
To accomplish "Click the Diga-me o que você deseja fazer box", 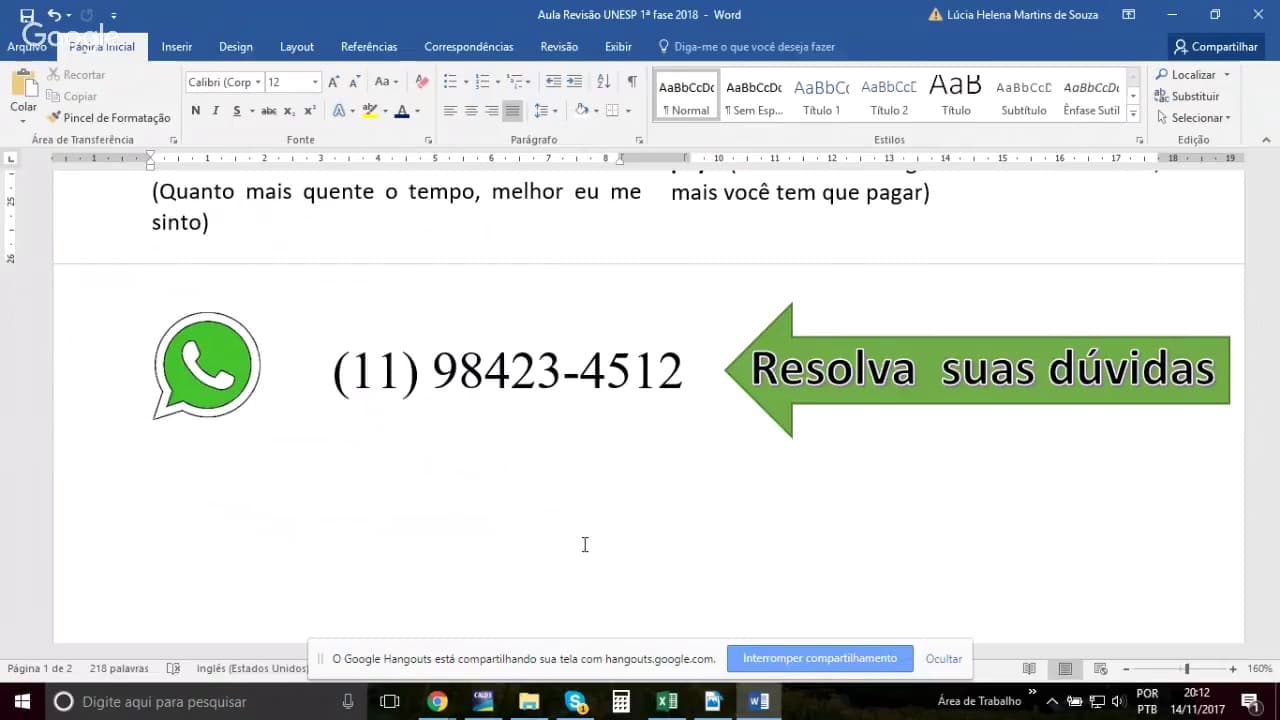I will click(x=746, y=47).
